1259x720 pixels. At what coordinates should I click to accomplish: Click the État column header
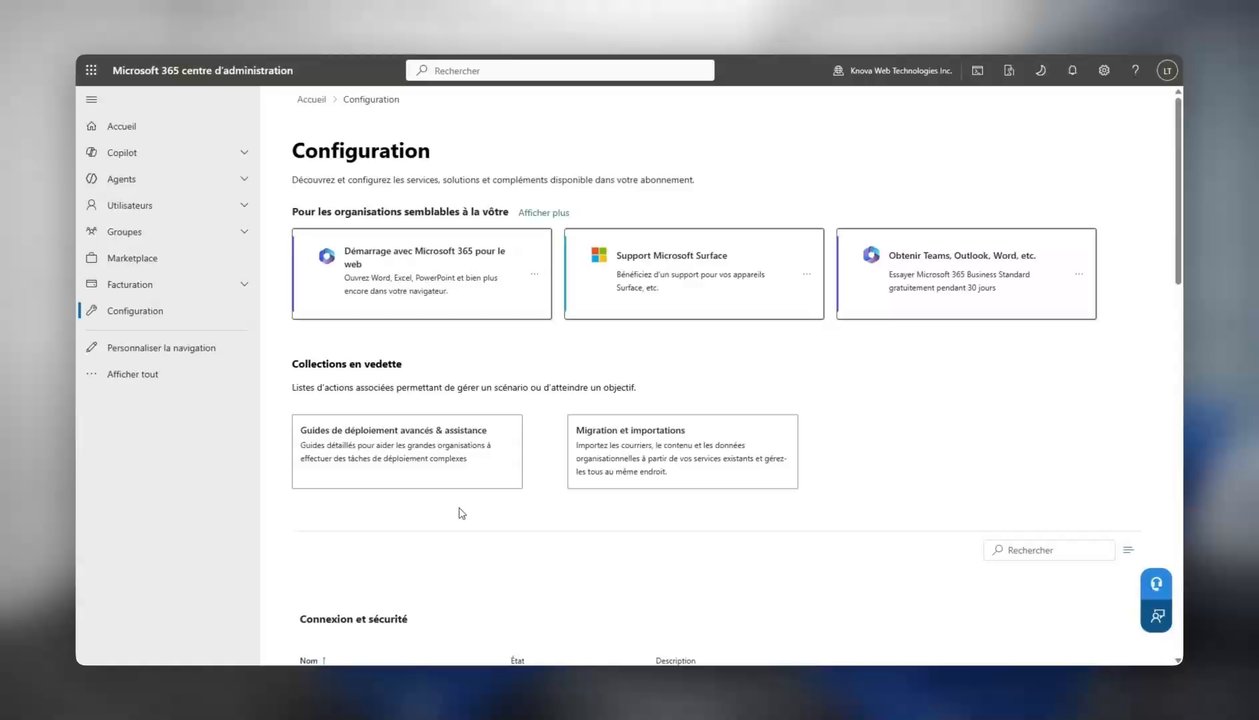[x=517, y=660]
